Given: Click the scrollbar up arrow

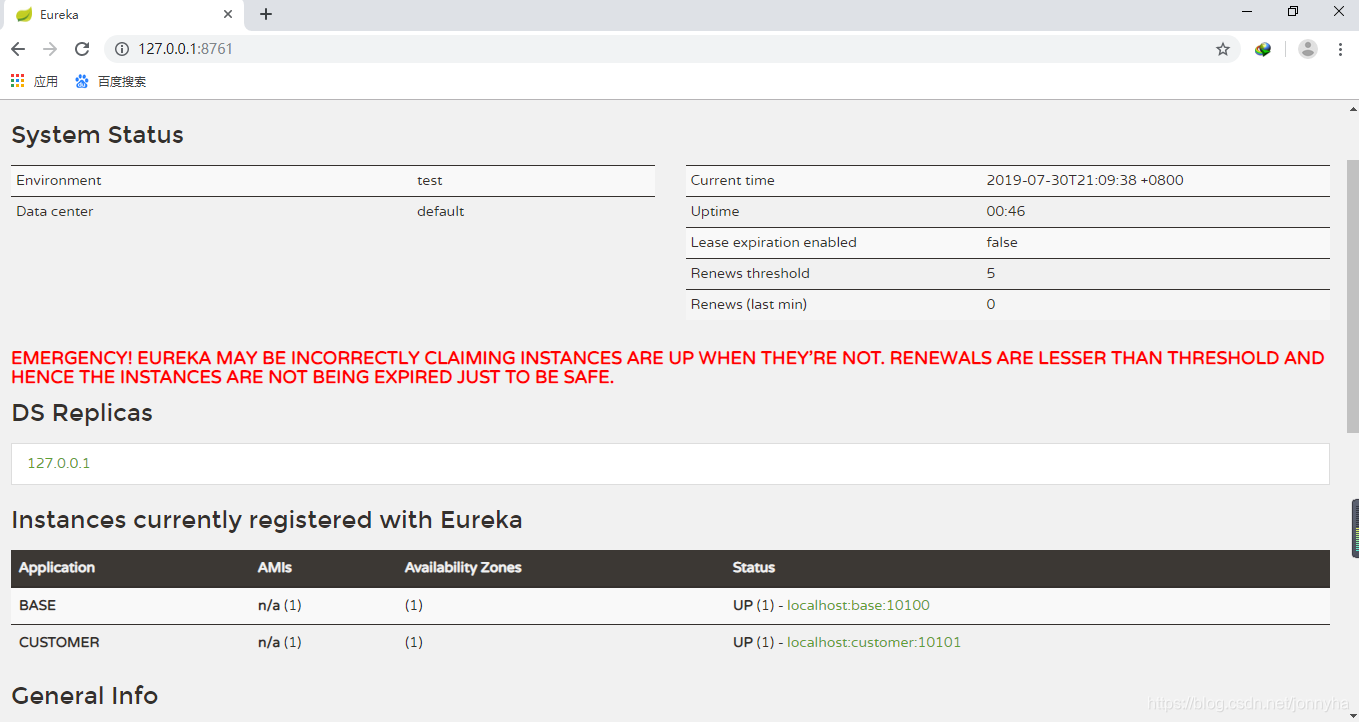Looking at the screenshot, I should (x=1352, y=108).
